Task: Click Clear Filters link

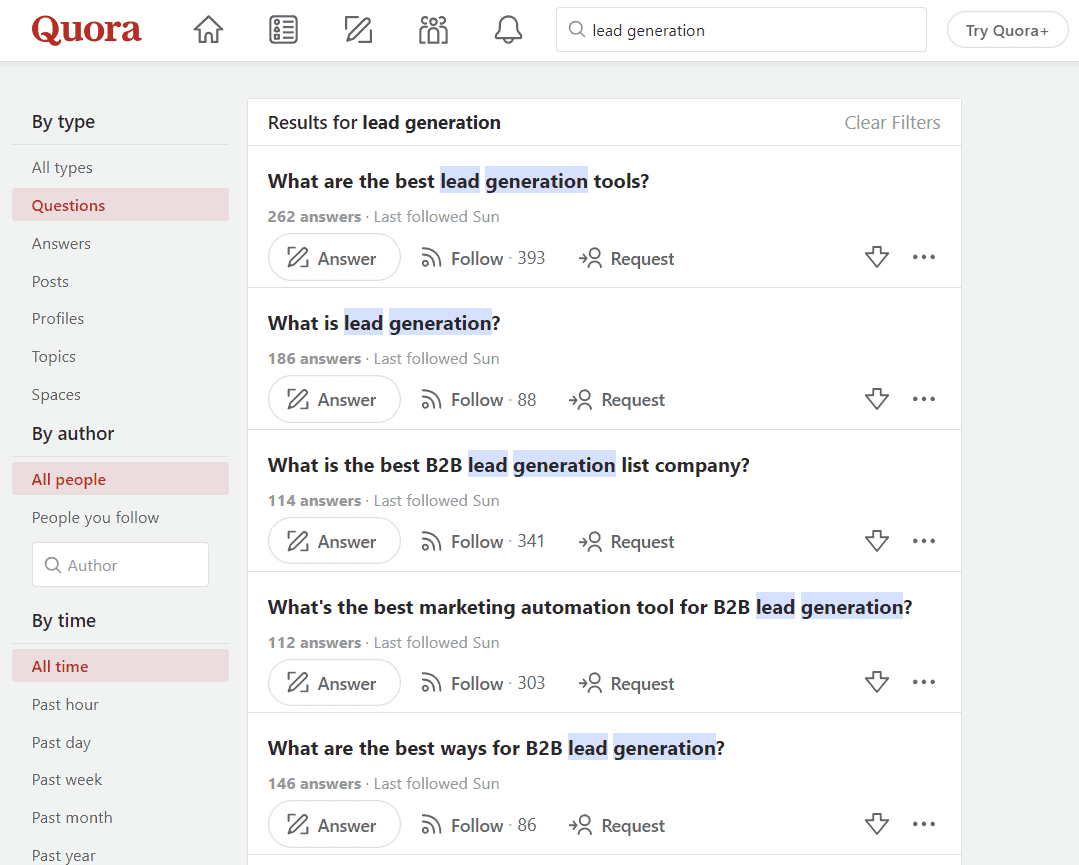Action: pos(892,122)
